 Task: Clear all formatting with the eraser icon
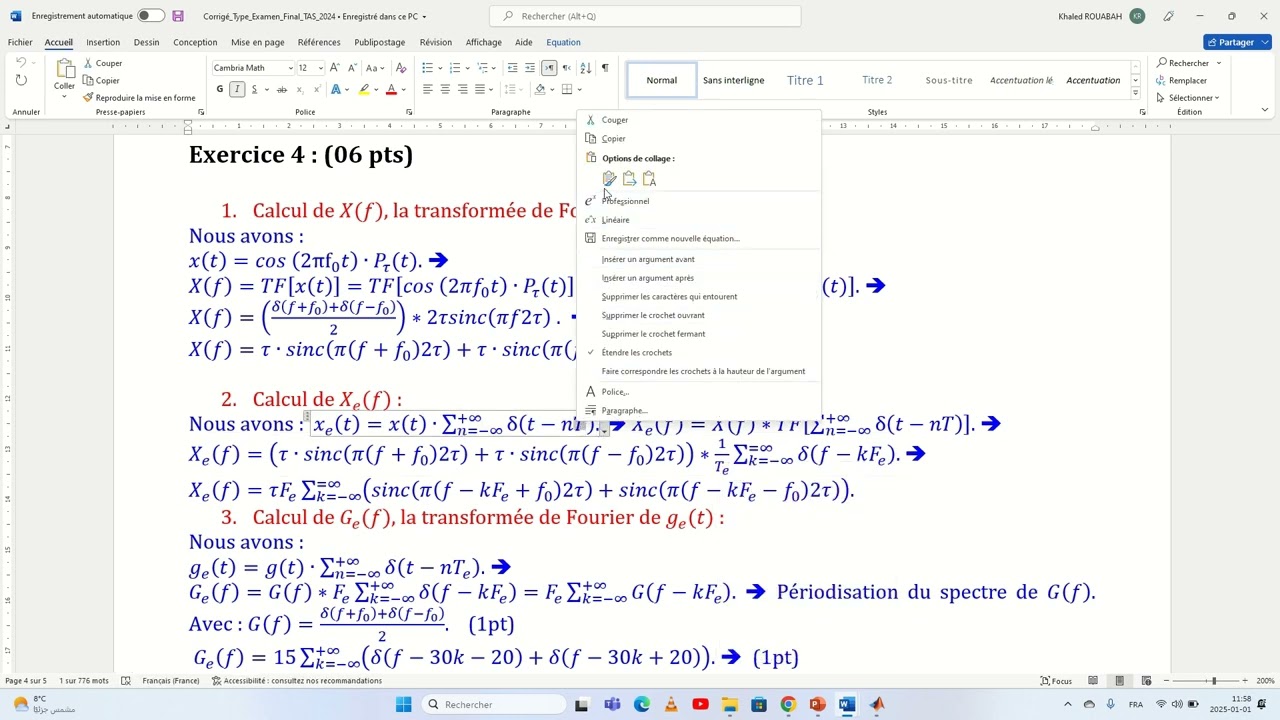click(401, 68)
